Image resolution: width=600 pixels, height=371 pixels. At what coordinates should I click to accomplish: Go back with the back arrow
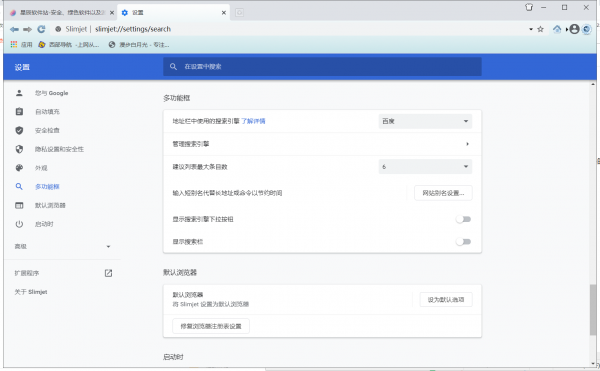(14, 29)
